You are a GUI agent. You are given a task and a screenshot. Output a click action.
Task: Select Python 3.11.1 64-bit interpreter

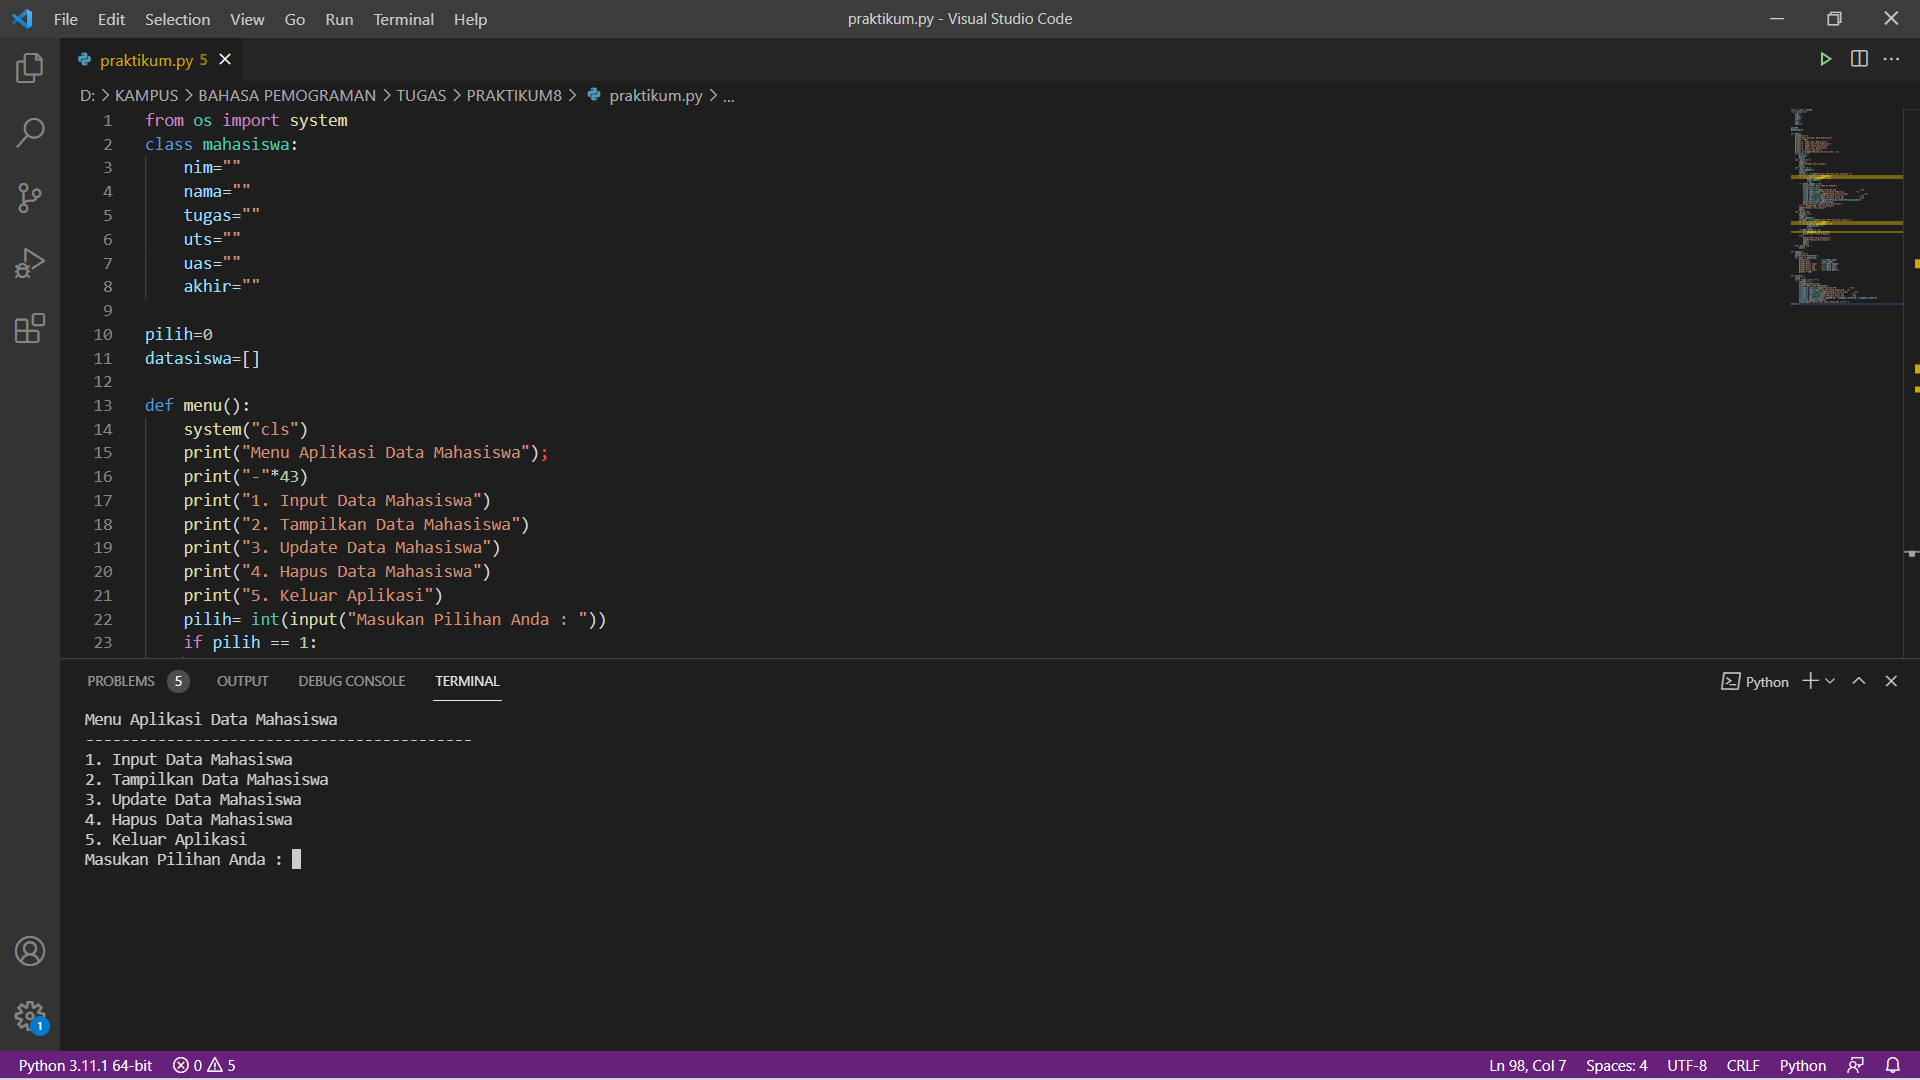[x=85, y=1065]
